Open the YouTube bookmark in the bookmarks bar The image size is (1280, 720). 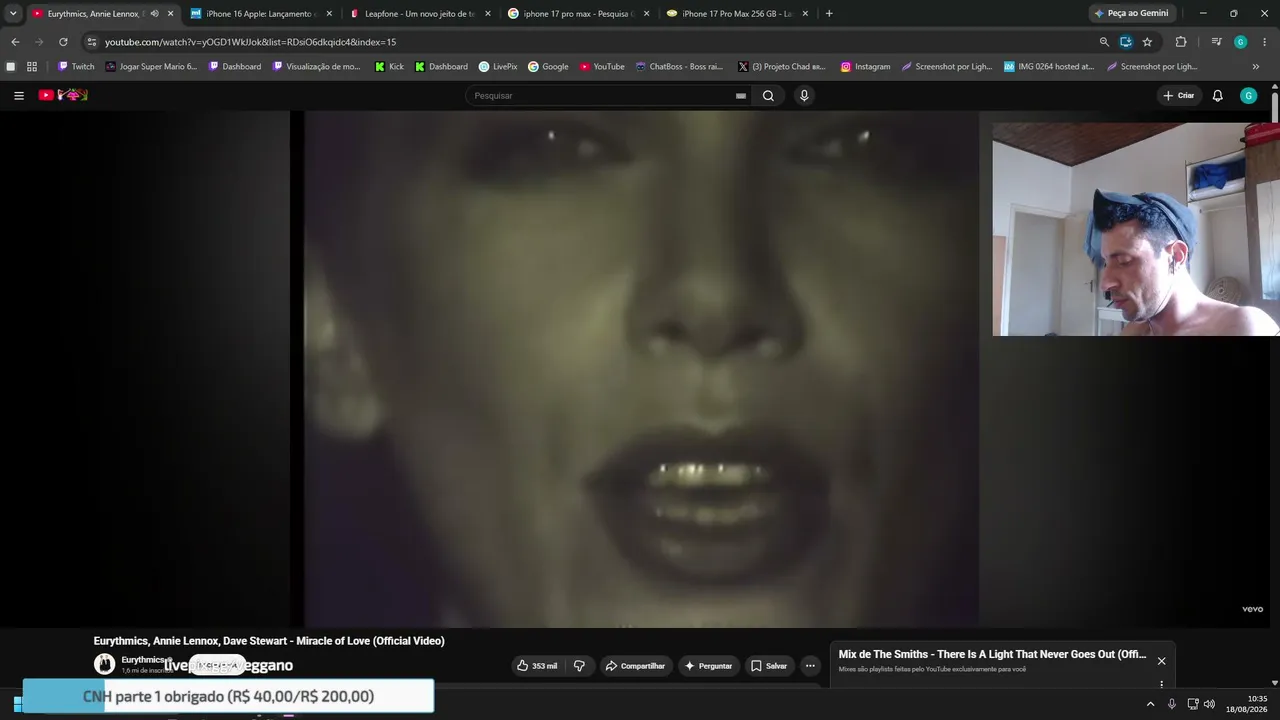(602, 67)
